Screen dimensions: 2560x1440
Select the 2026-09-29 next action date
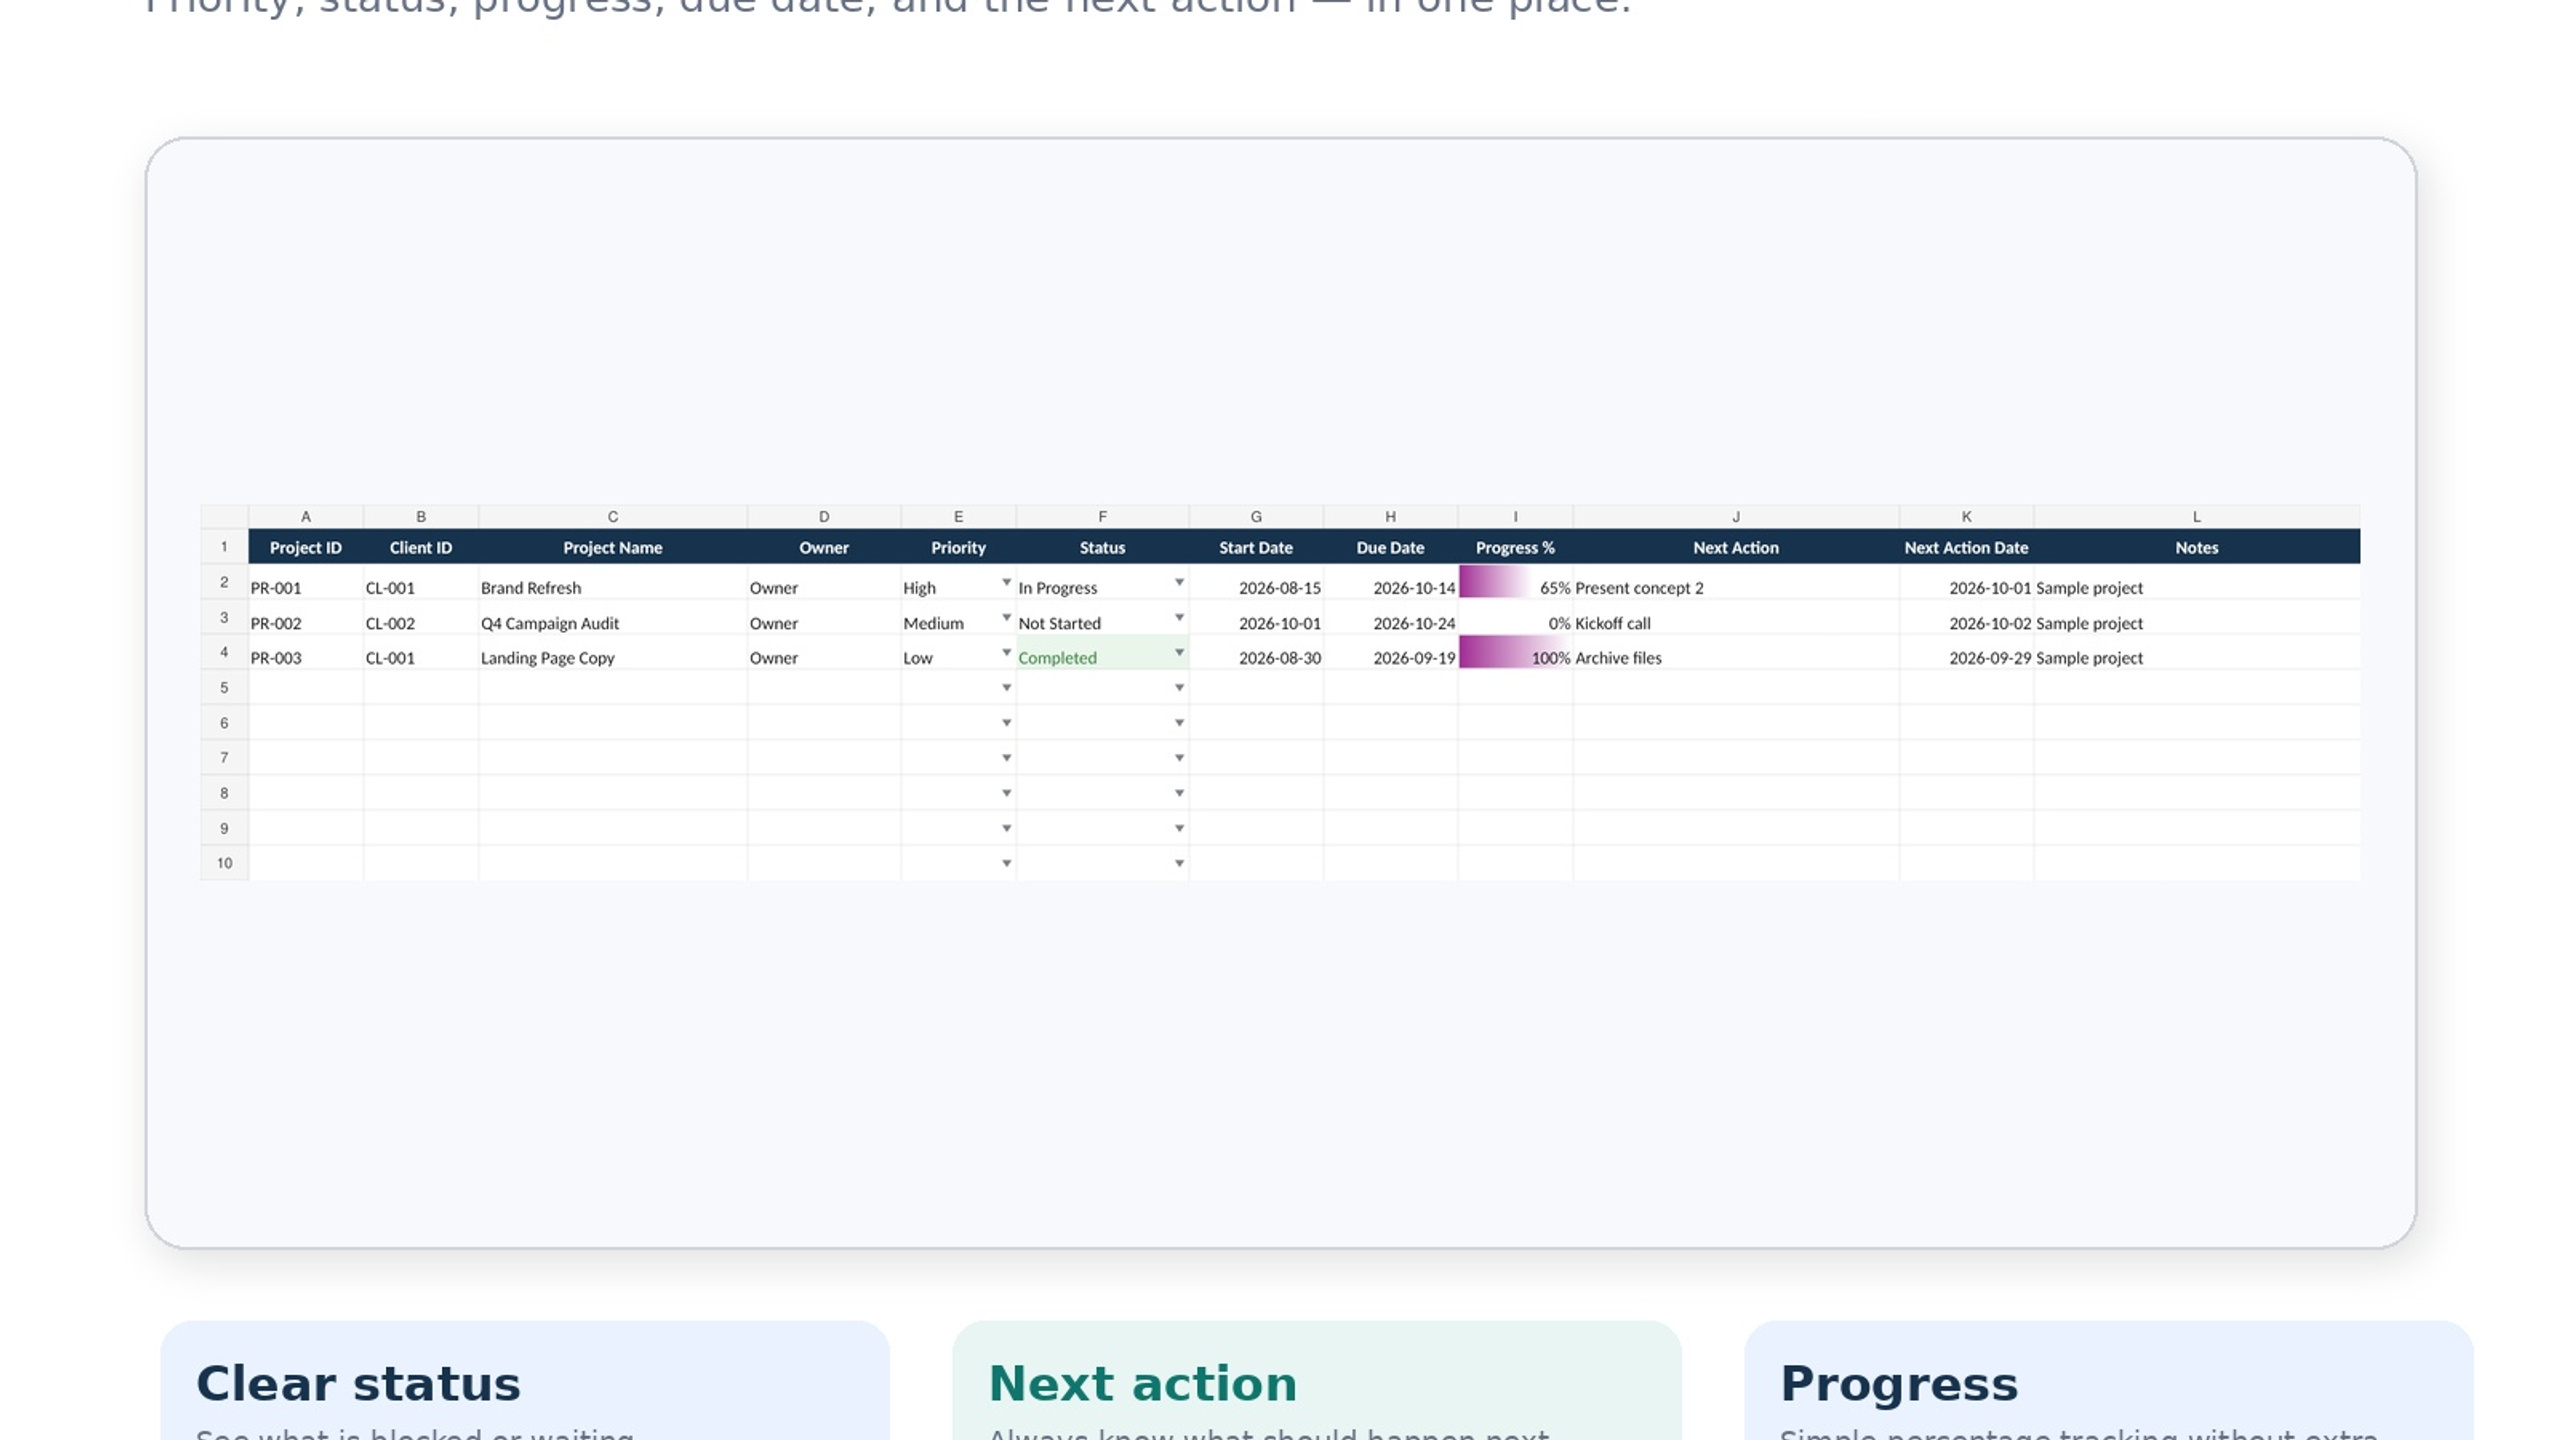click(1966, 653)
